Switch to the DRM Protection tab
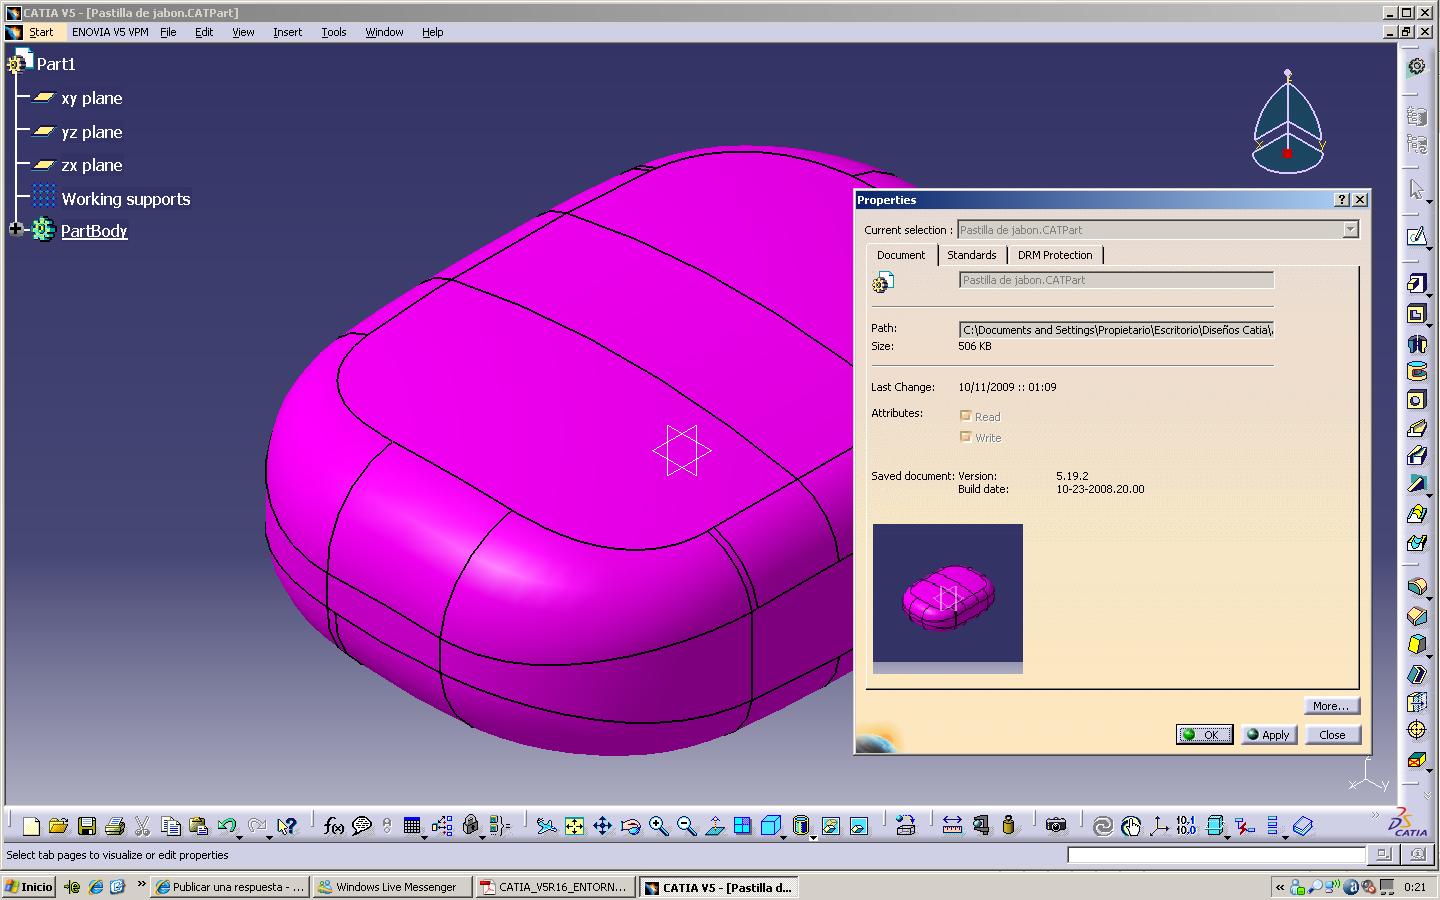 click(1055, 255)
